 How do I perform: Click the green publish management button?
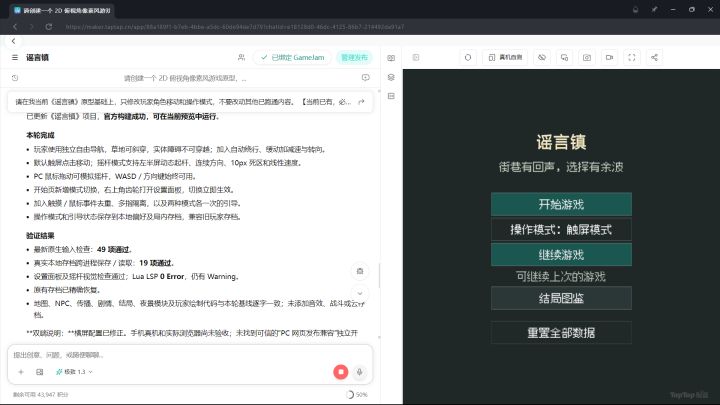point(354,57)
